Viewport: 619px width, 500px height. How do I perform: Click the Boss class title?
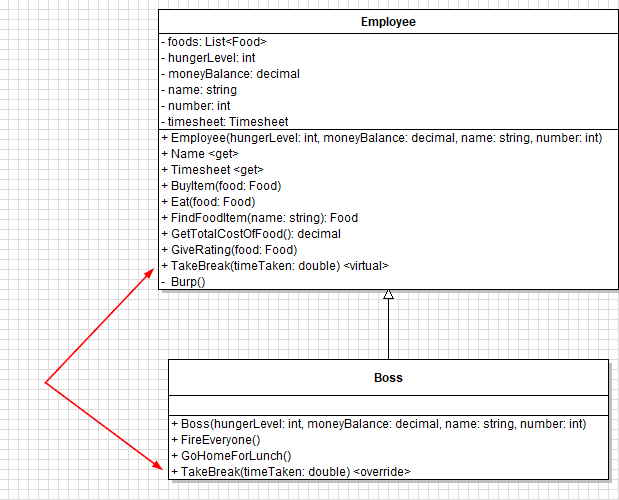click(x=388, y=378)
